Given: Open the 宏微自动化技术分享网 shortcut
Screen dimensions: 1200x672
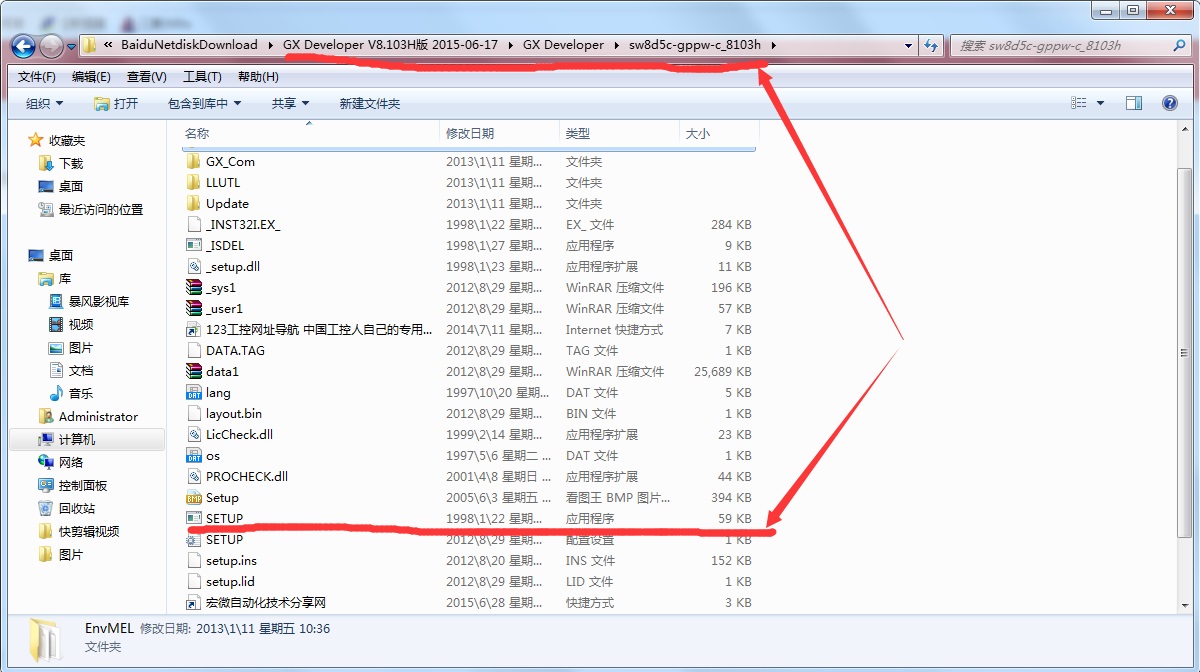Looking at the screenshot, I should click(x=256, y=602).
